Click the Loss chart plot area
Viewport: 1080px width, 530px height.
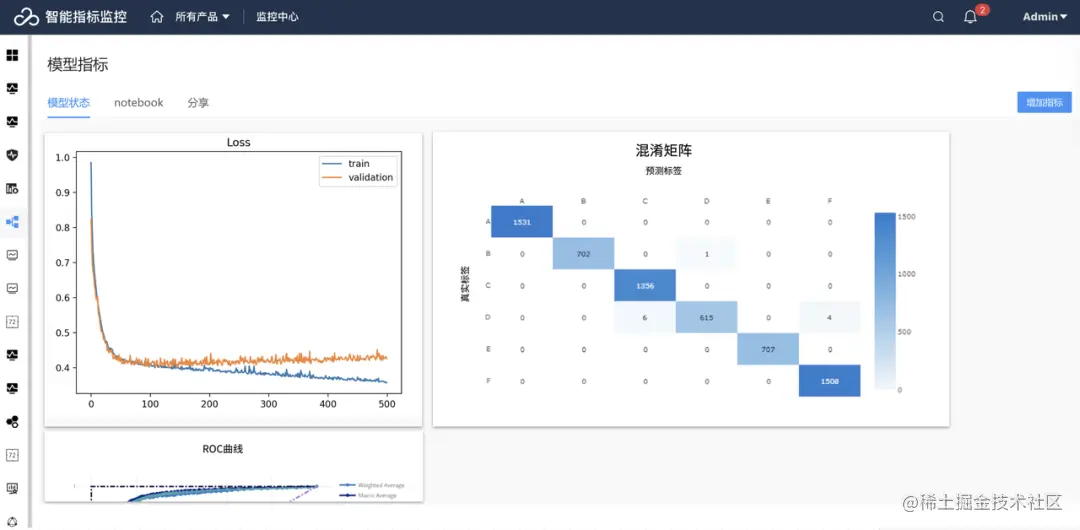point(238,272)
